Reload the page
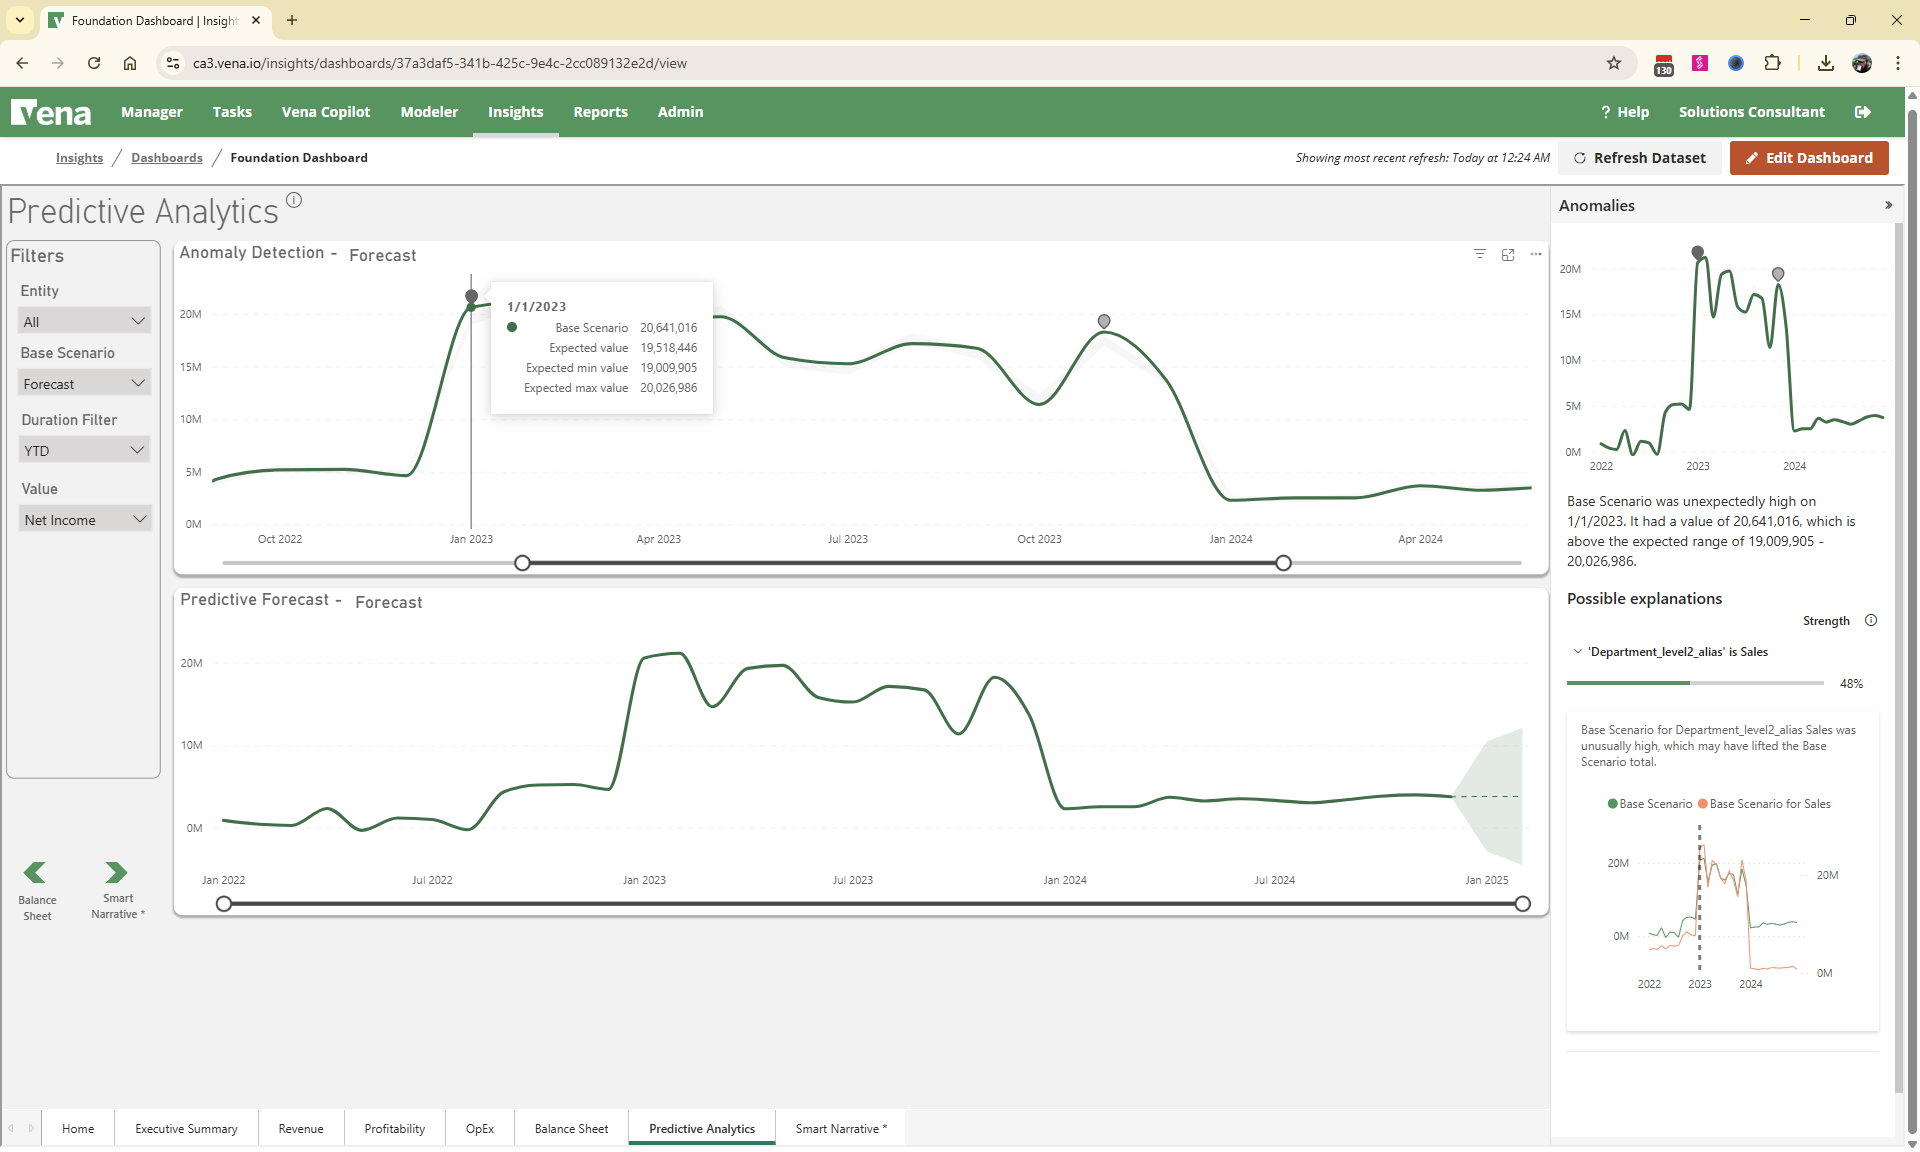This screenshot has width=1920, height=1152. (x=94, y=63)
